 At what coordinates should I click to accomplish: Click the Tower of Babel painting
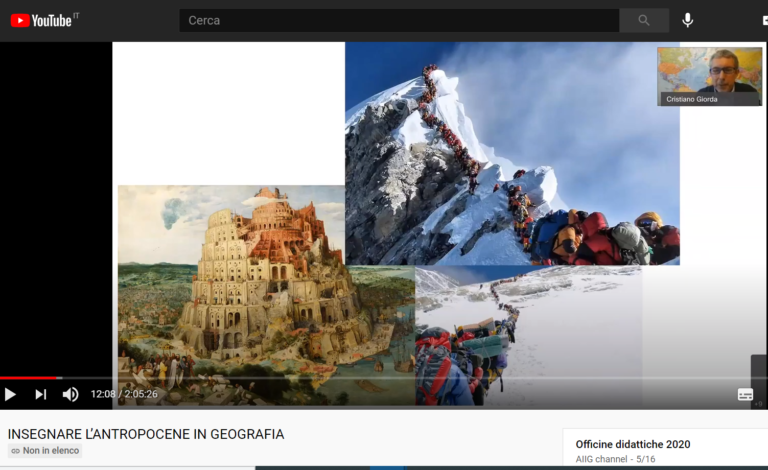(x=266, y=295)
